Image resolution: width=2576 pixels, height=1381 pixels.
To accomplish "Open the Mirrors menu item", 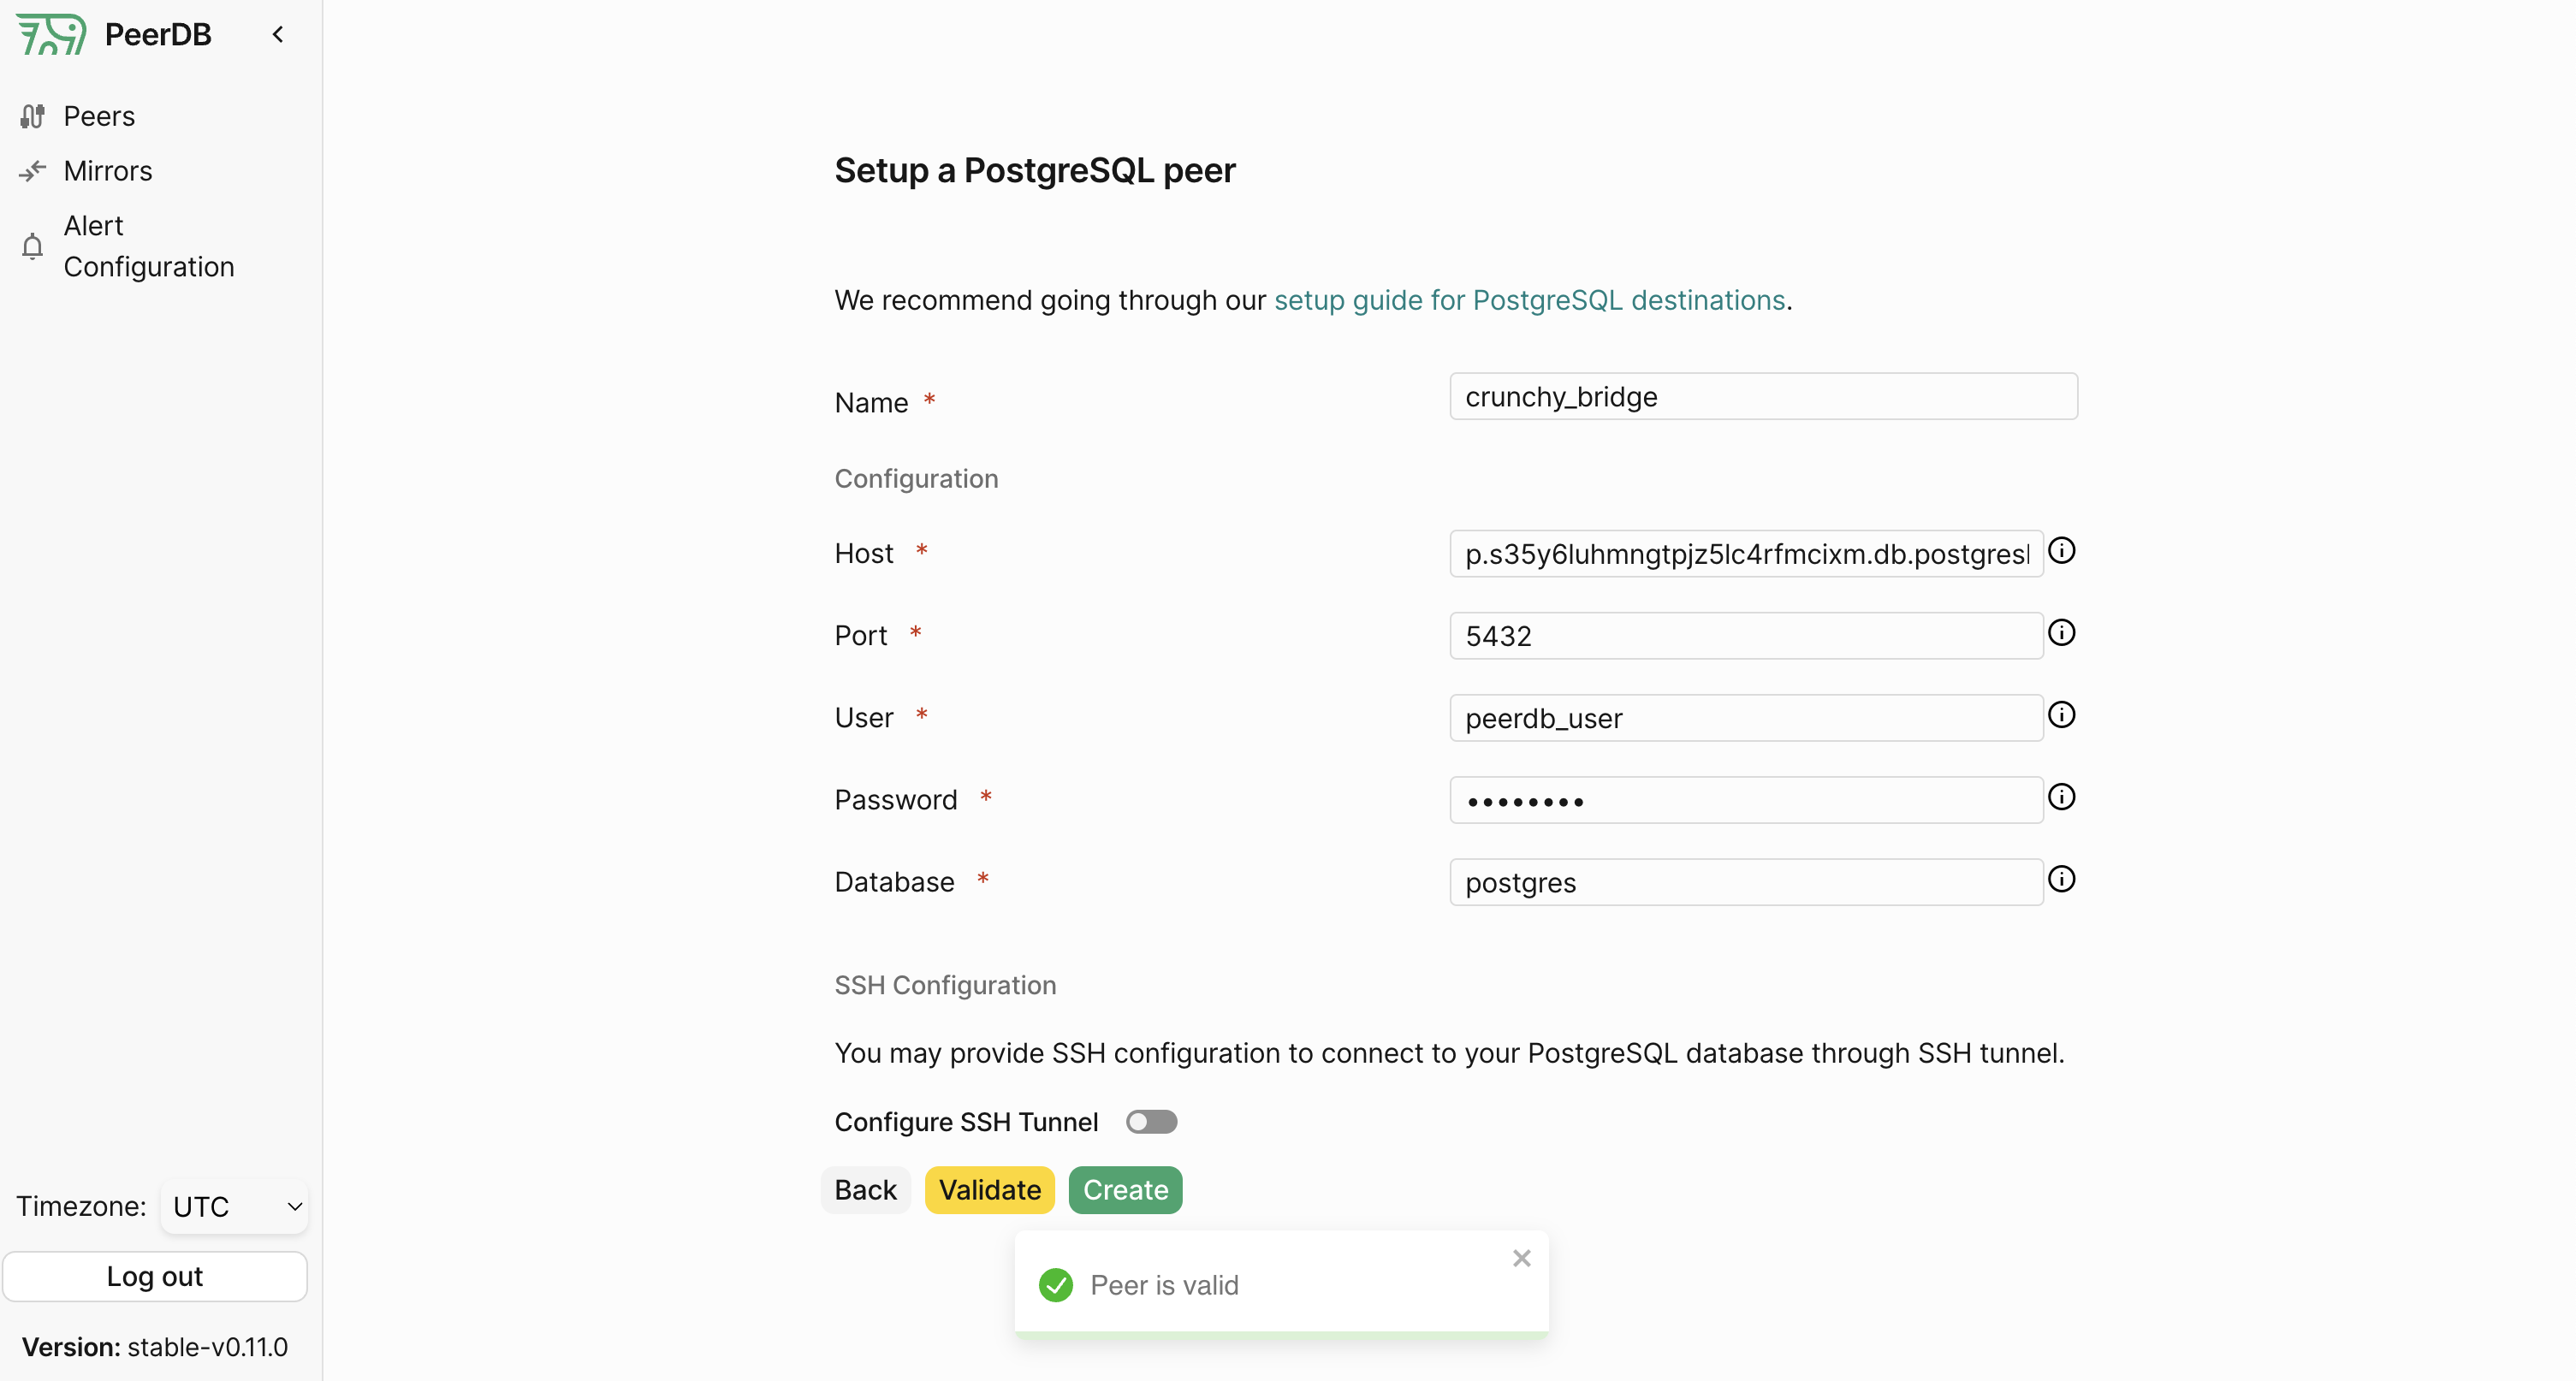I will point(108,171).
